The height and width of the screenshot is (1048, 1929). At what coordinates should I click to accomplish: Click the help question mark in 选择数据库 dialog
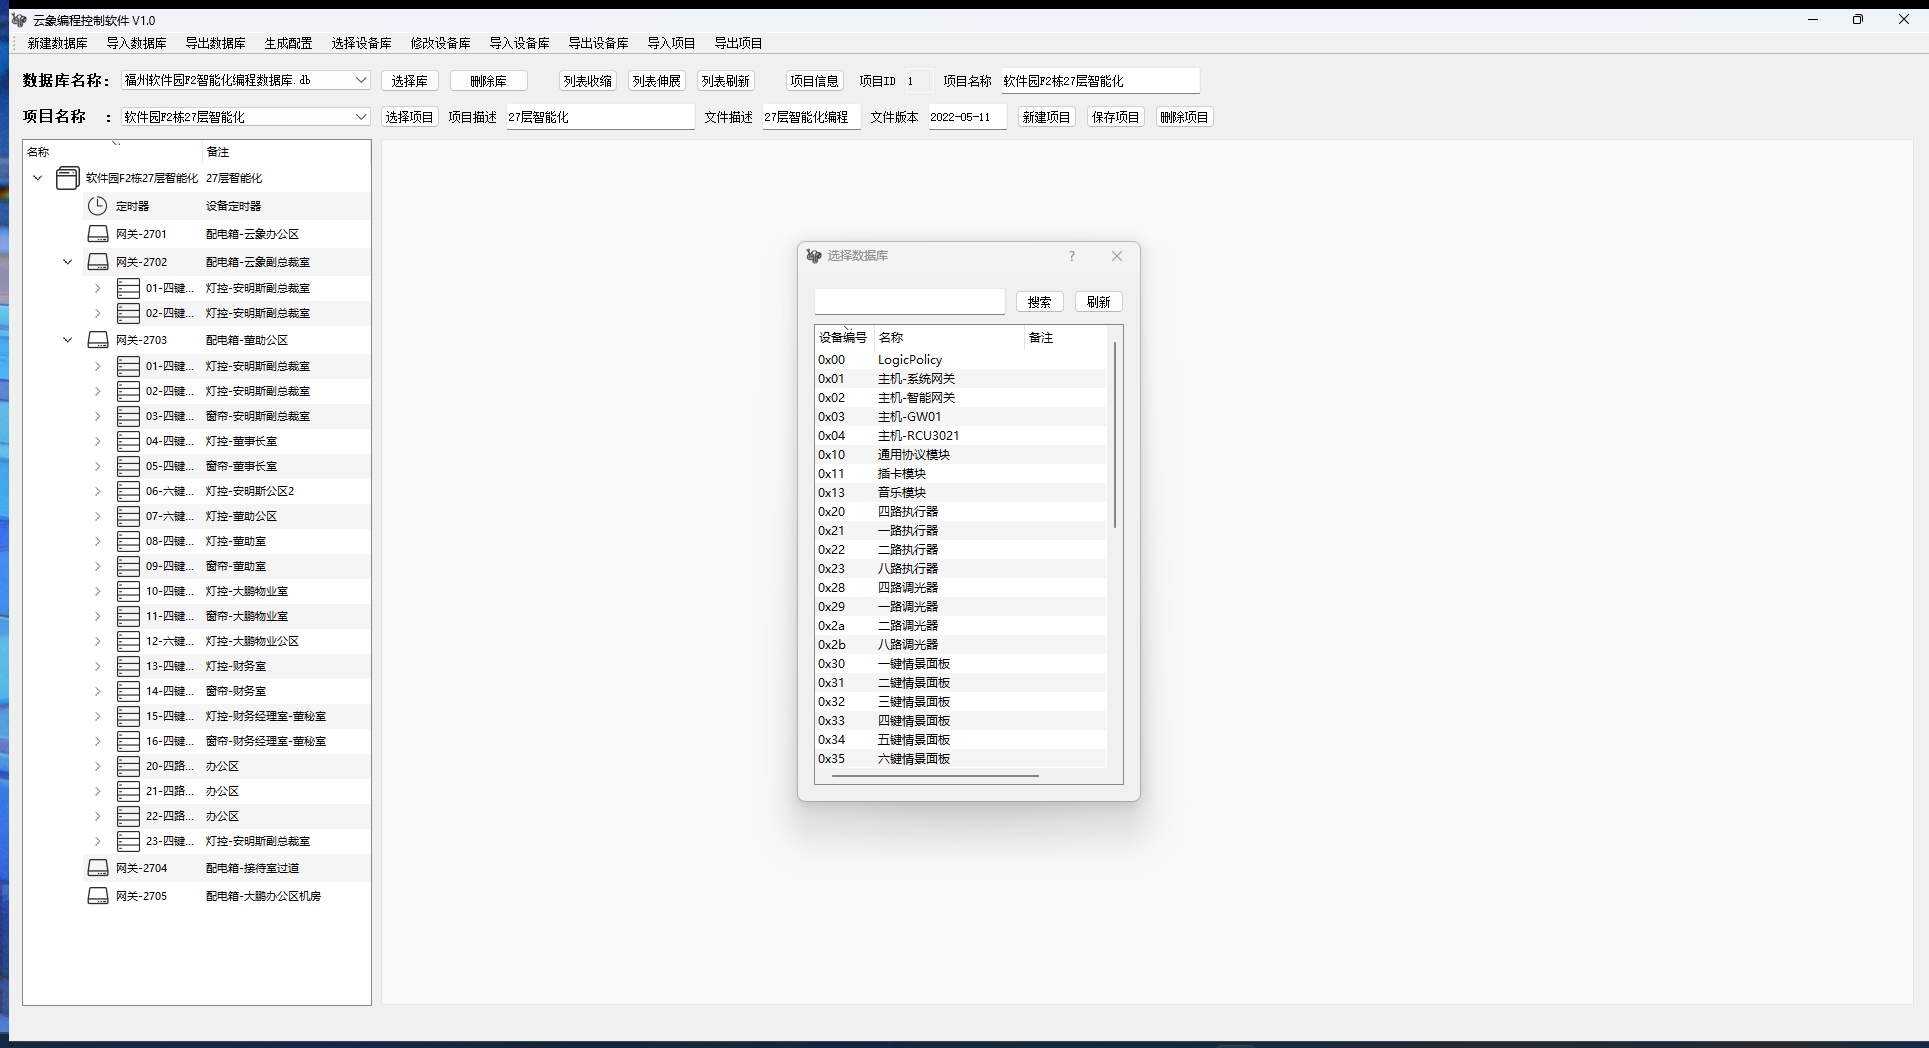[x=1071, y=256]
